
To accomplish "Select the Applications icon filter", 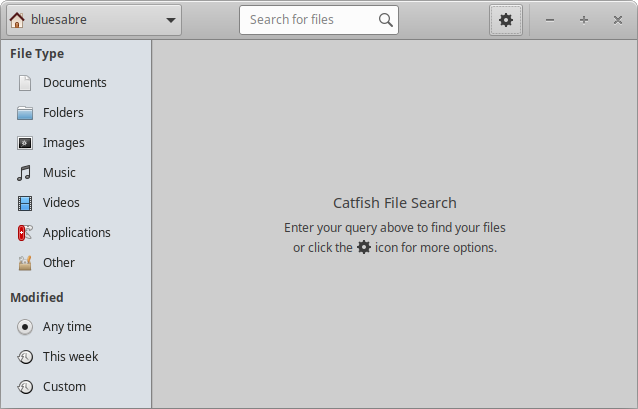I will (x=25, y=233).
